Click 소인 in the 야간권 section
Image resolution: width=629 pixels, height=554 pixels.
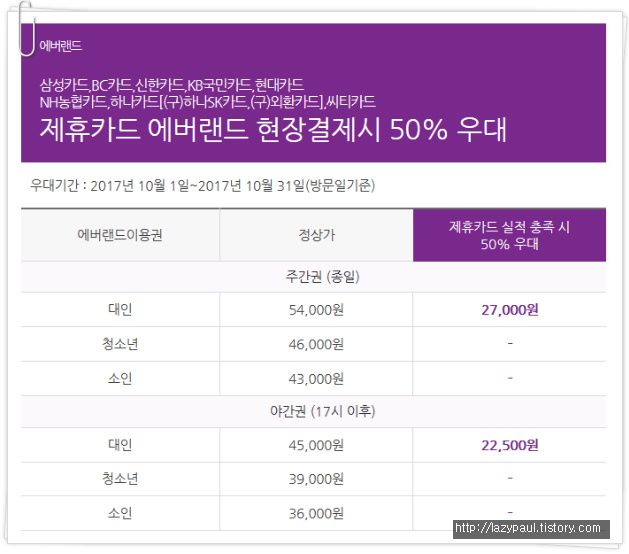coord(120,513)
